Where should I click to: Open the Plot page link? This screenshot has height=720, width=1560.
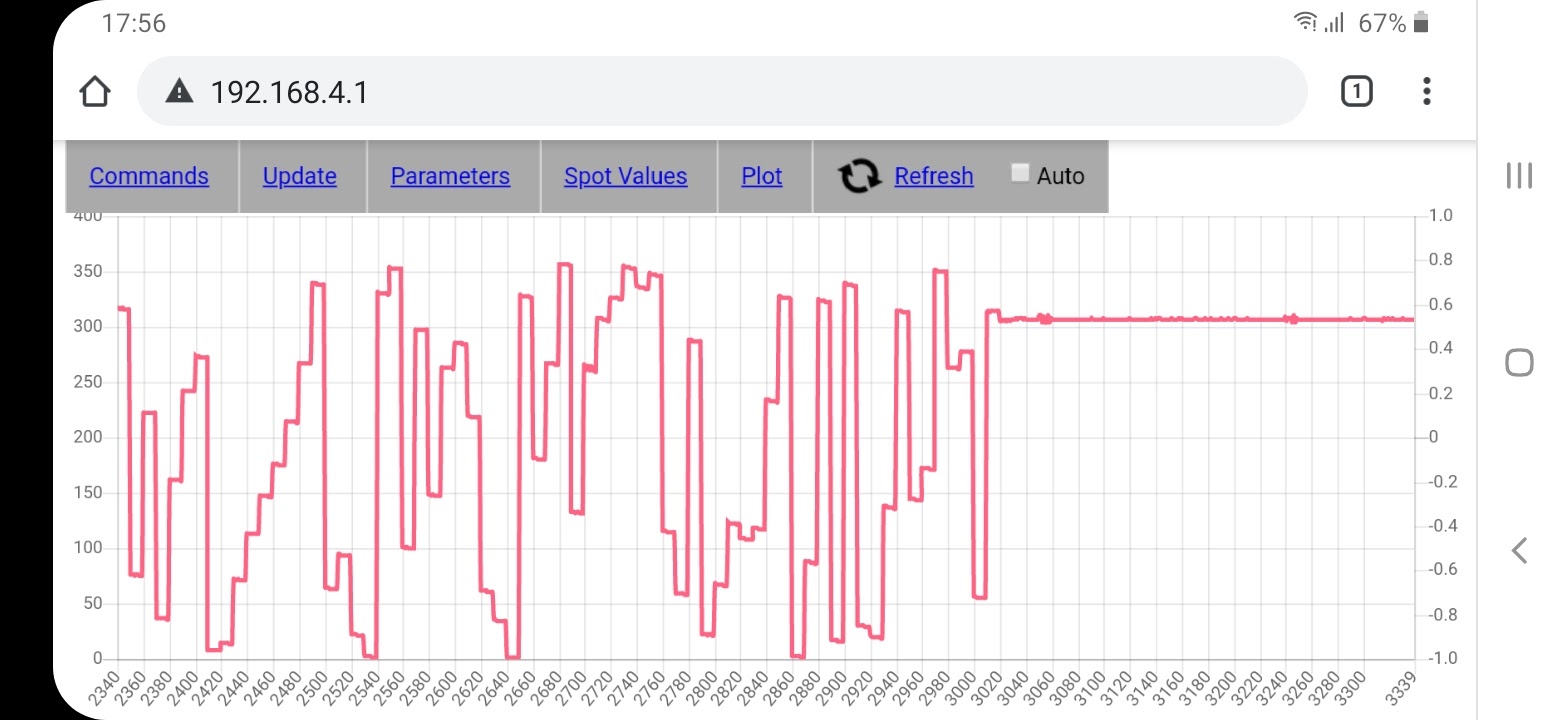click(761, 176)
